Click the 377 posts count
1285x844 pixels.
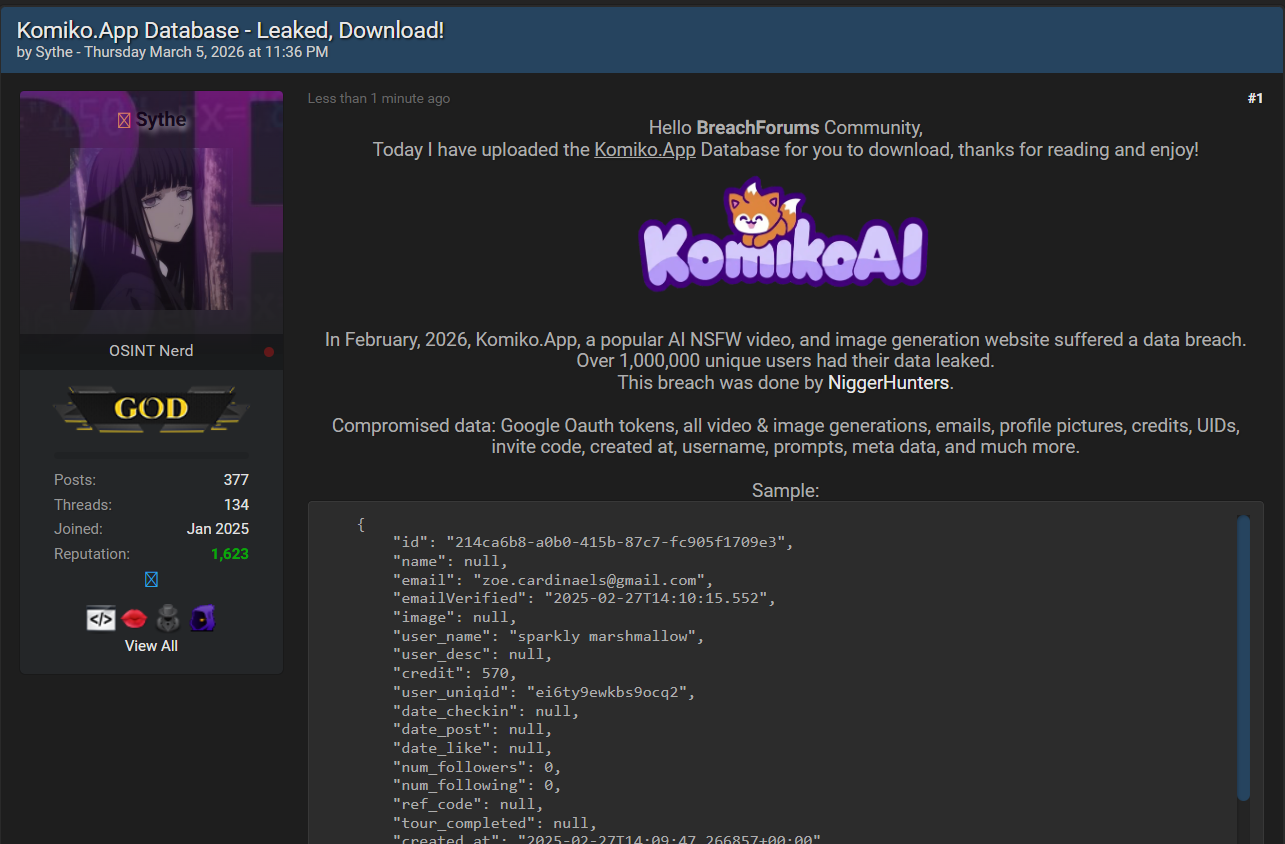click(236, 480)
